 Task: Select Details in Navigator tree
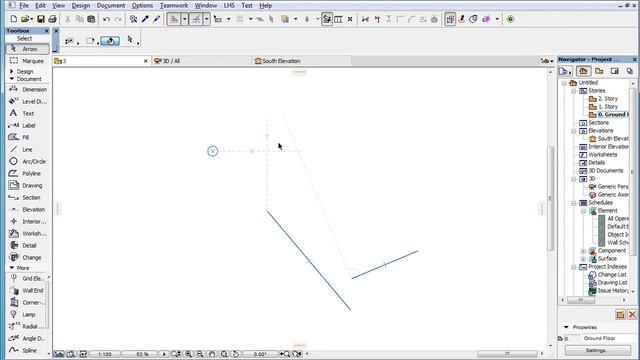[596, 162]
